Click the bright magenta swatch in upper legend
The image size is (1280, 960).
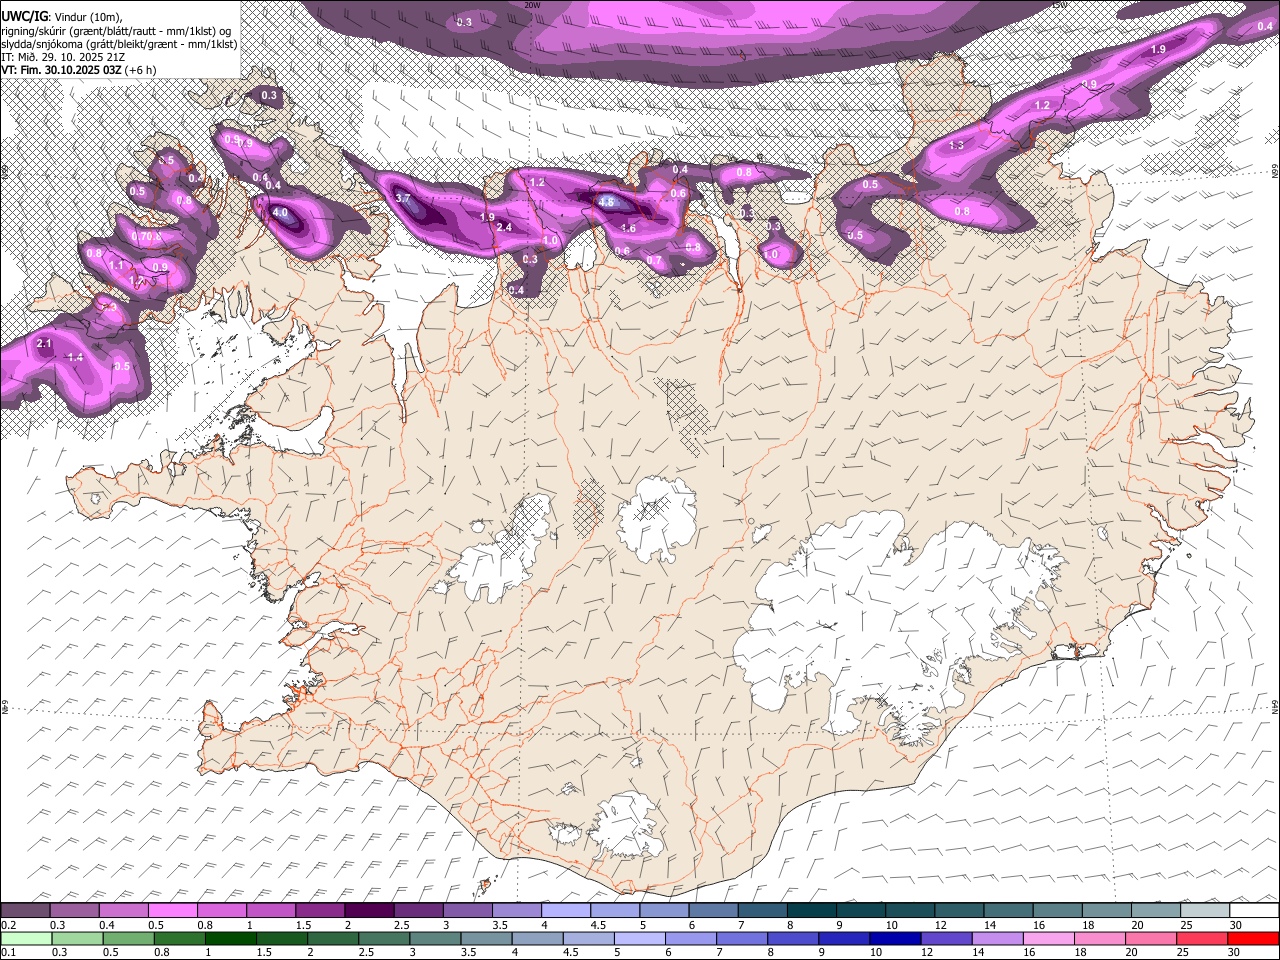(x=173, y=911)
